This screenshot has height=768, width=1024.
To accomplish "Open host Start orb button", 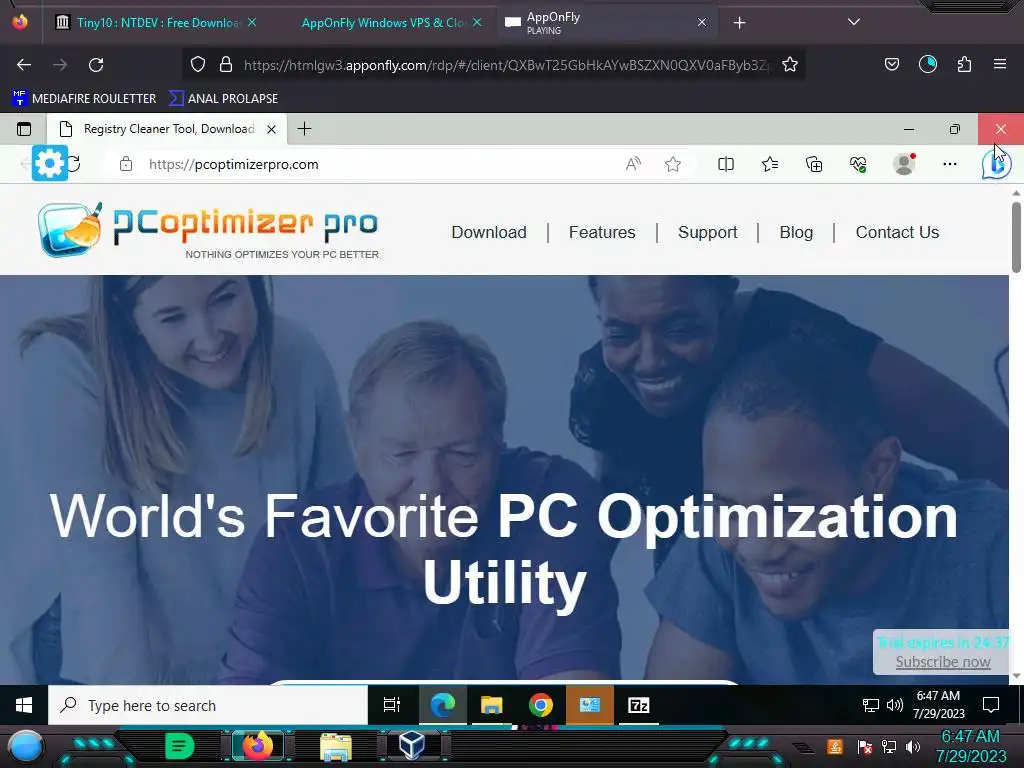I will (26, 746).
